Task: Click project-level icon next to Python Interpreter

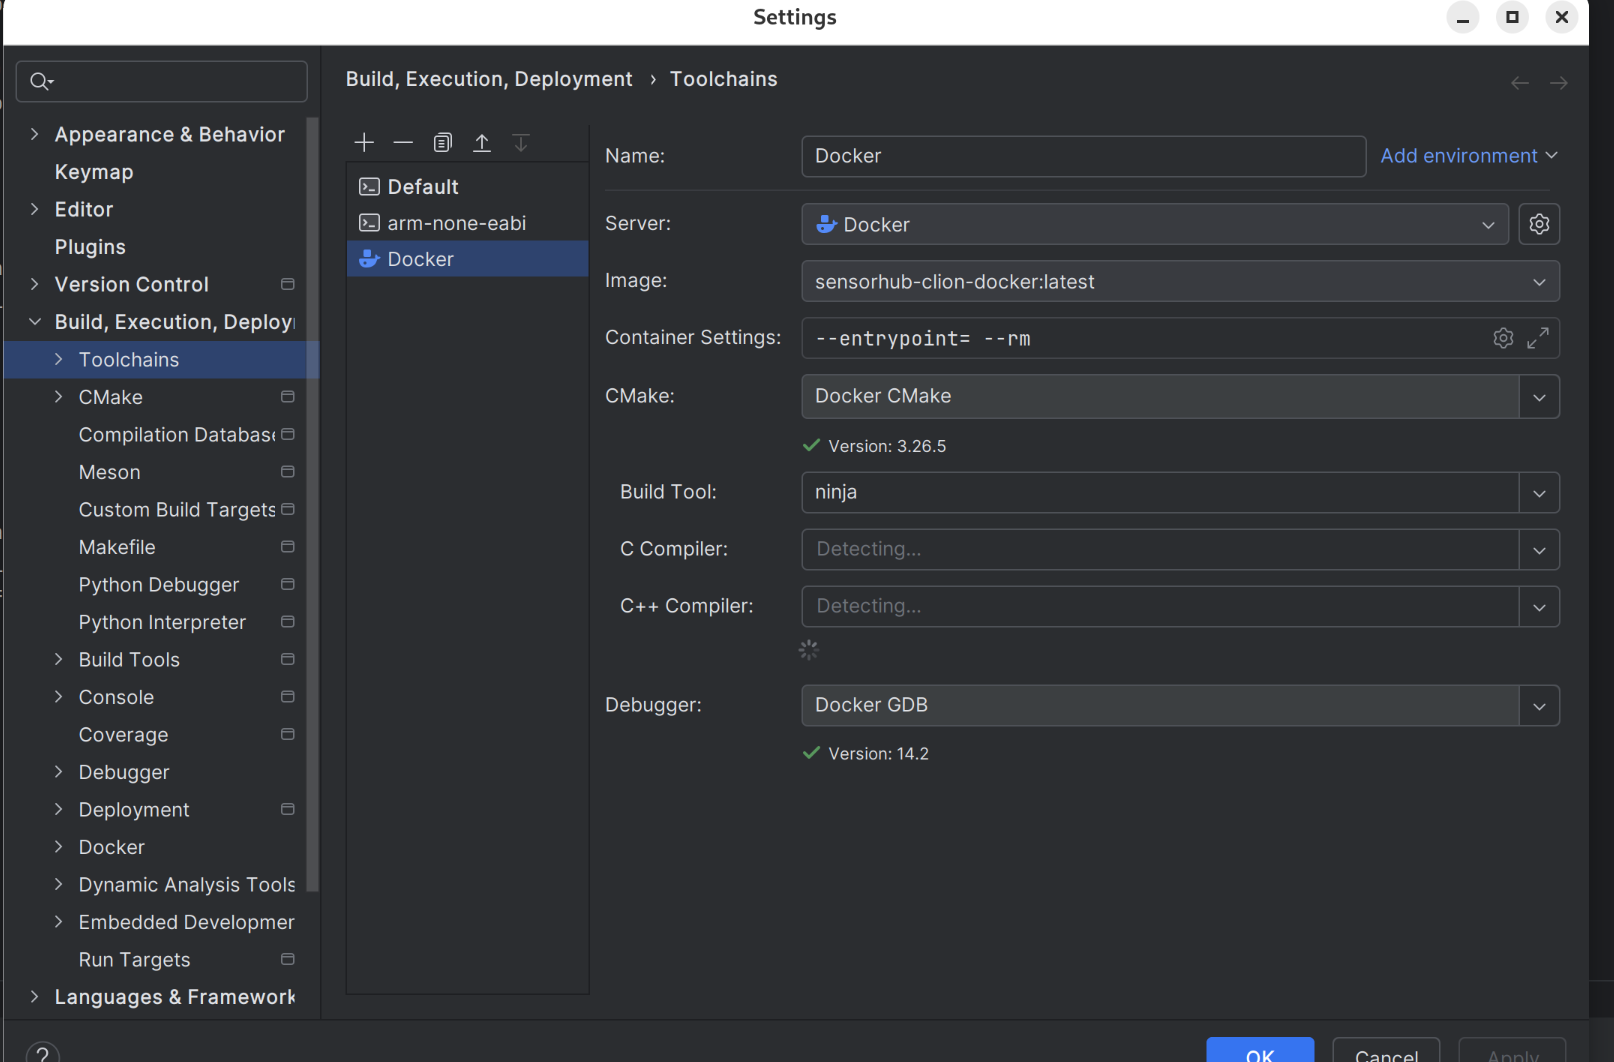Action: point(288,622)
